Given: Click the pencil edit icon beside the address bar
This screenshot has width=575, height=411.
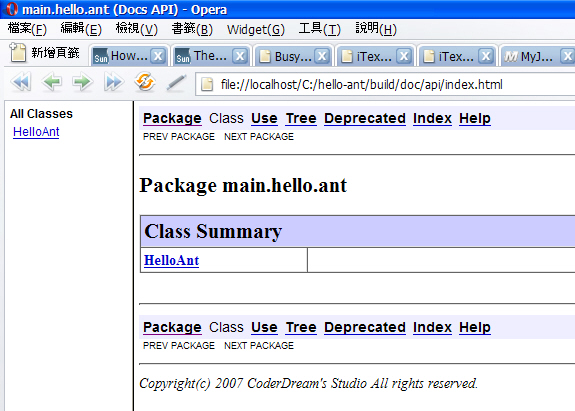Looking at the screenshot, I should coord(176,82).
